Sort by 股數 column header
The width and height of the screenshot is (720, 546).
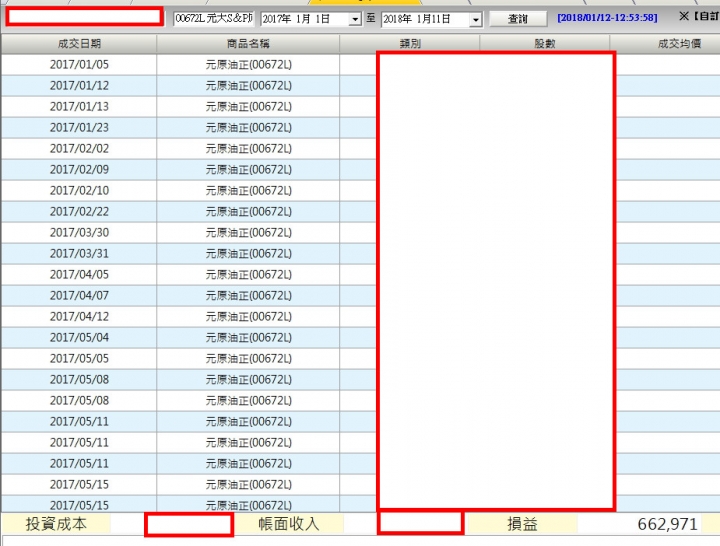pyautogui.click(x=545, y=44)
